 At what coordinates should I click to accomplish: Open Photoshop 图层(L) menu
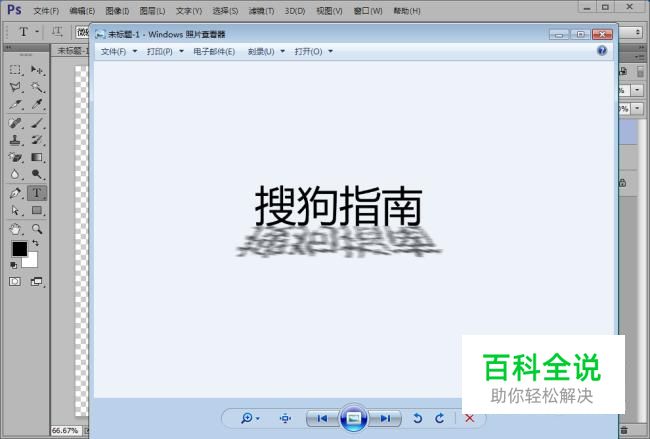pos(152,11)
